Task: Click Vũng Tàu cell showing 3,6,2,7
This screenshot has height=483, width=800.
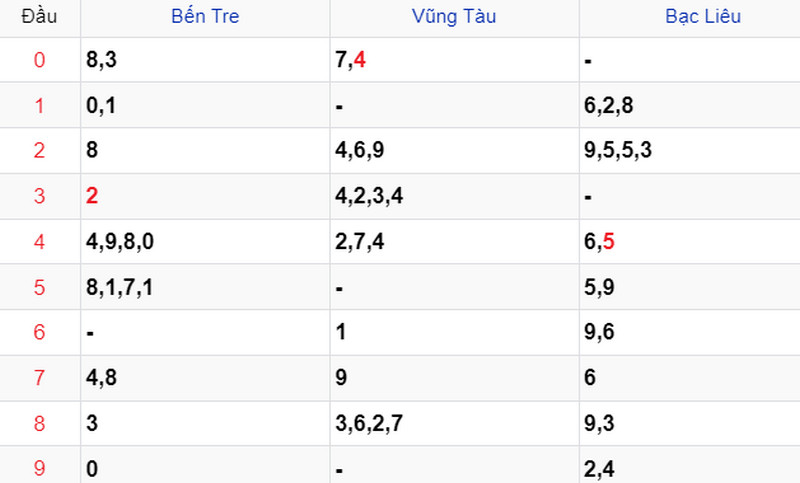Action: [x=455, y=423]
